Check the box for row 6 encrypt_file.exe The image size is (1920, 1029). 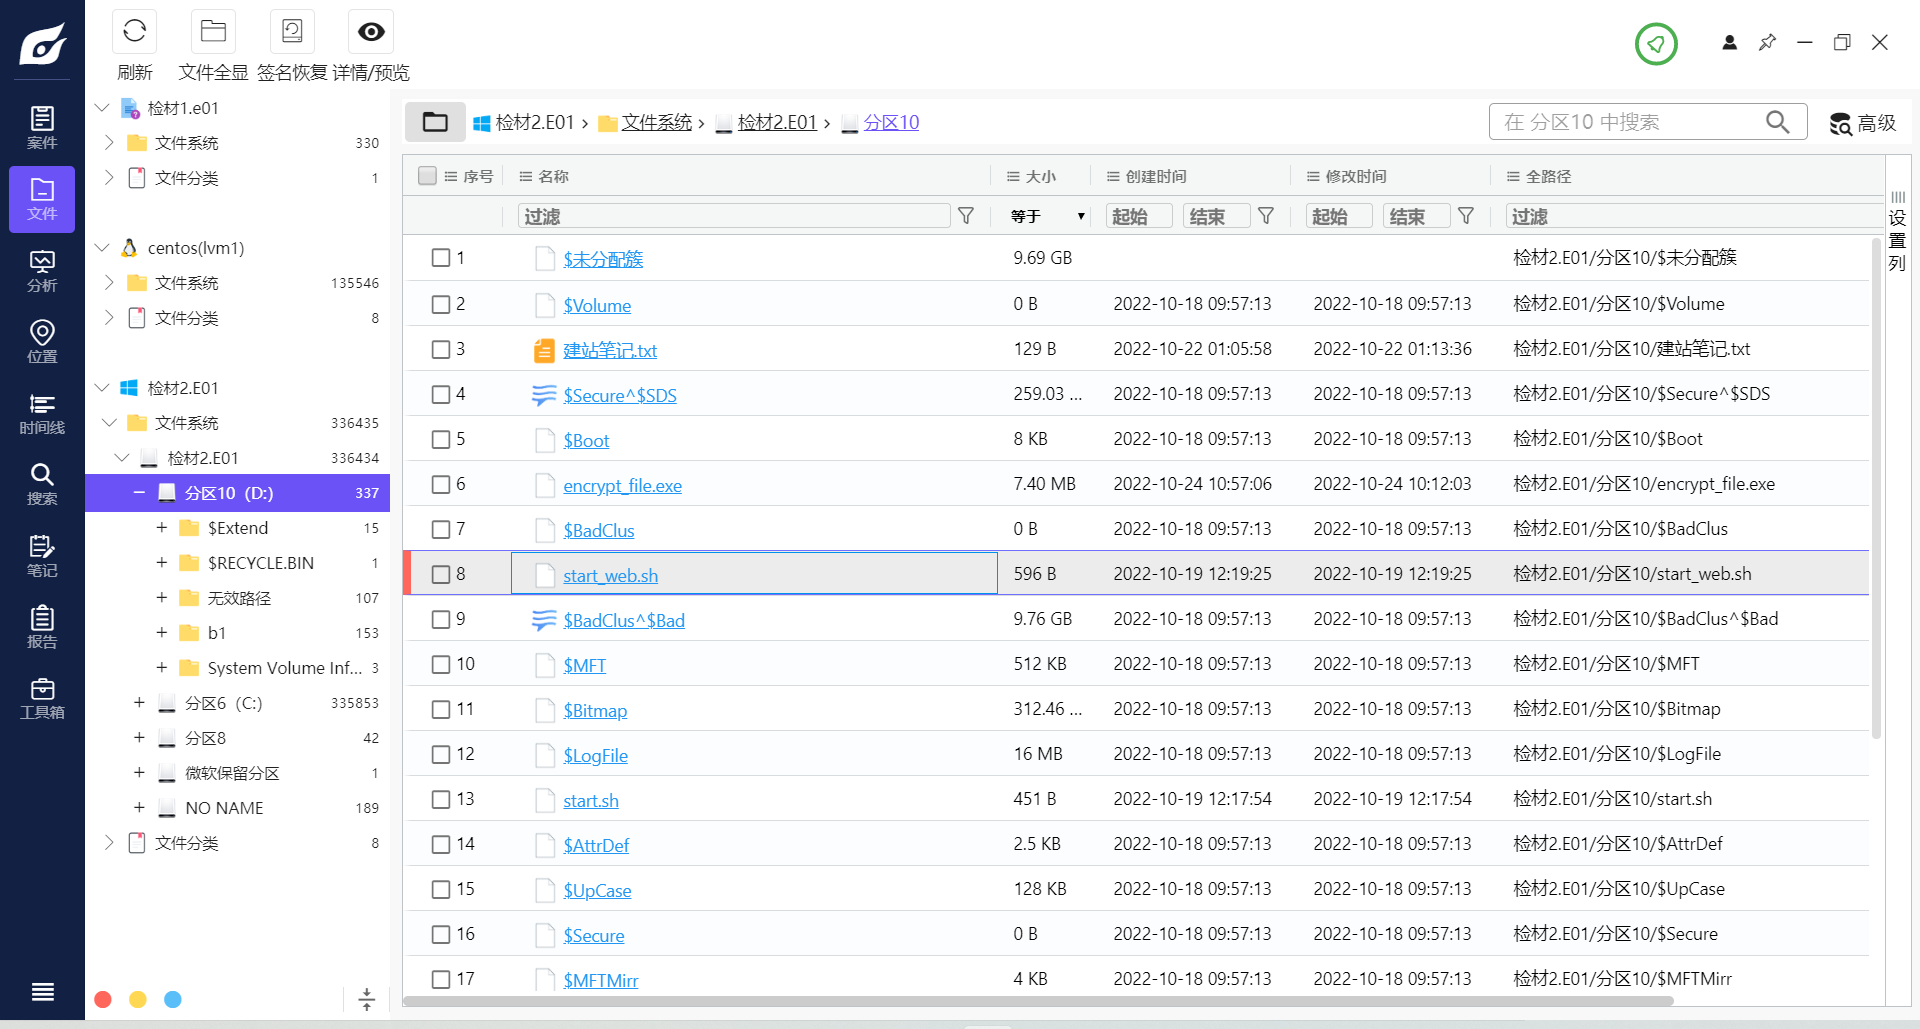(x=441, y=484)
